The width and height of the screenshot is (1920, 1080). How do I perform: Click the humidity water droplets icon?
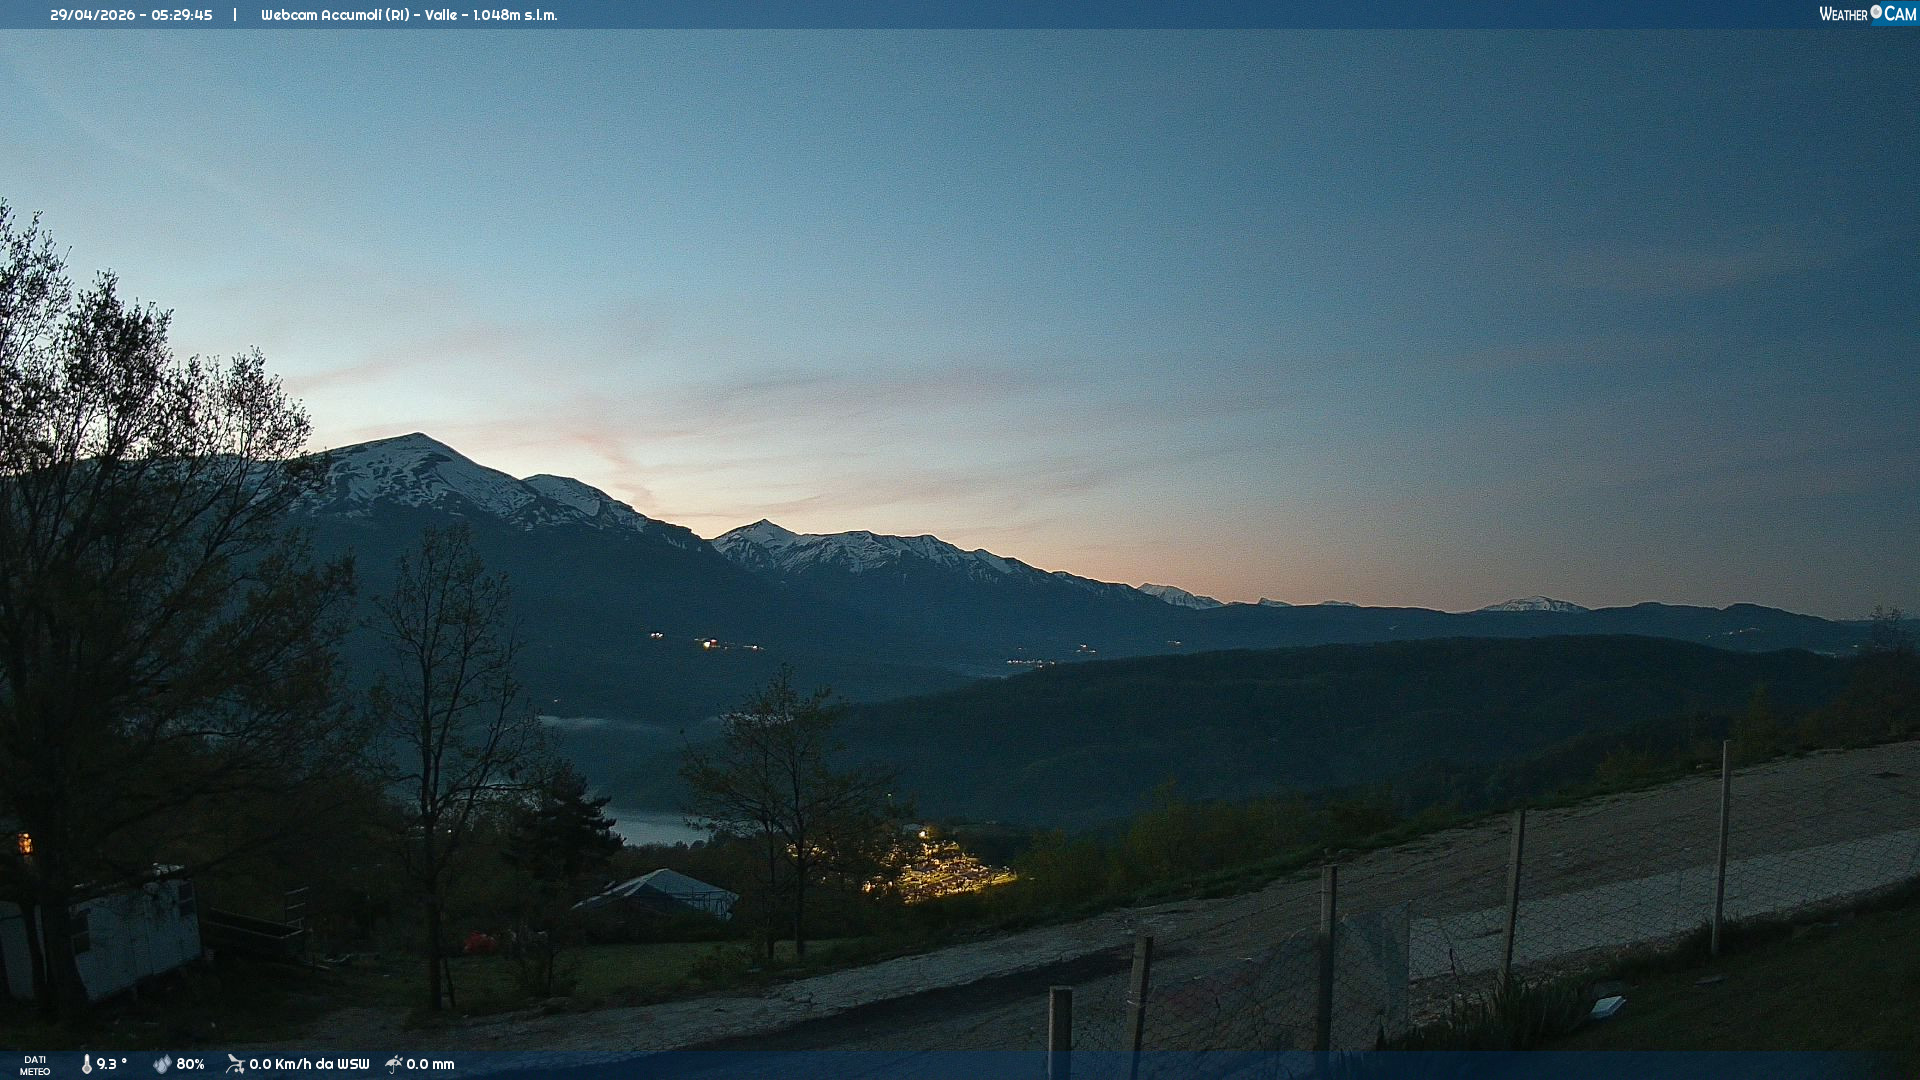click(162, 1064)
